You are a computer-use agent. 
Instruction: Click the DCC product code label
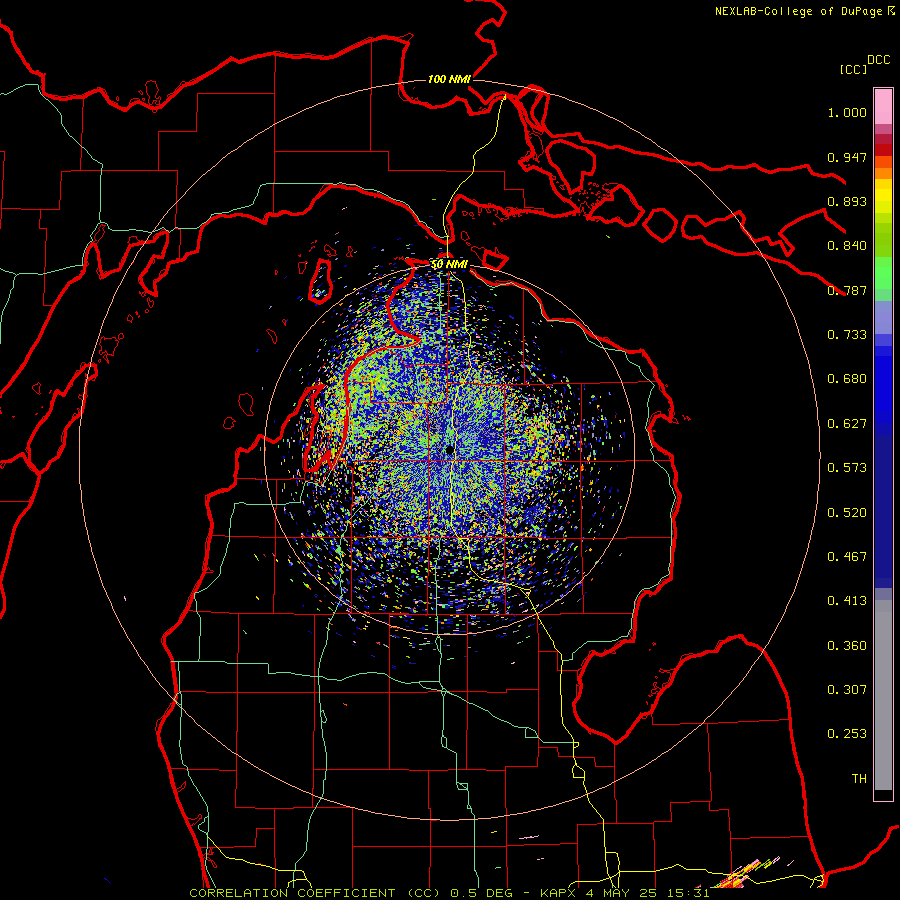click(x=879, y=60)
